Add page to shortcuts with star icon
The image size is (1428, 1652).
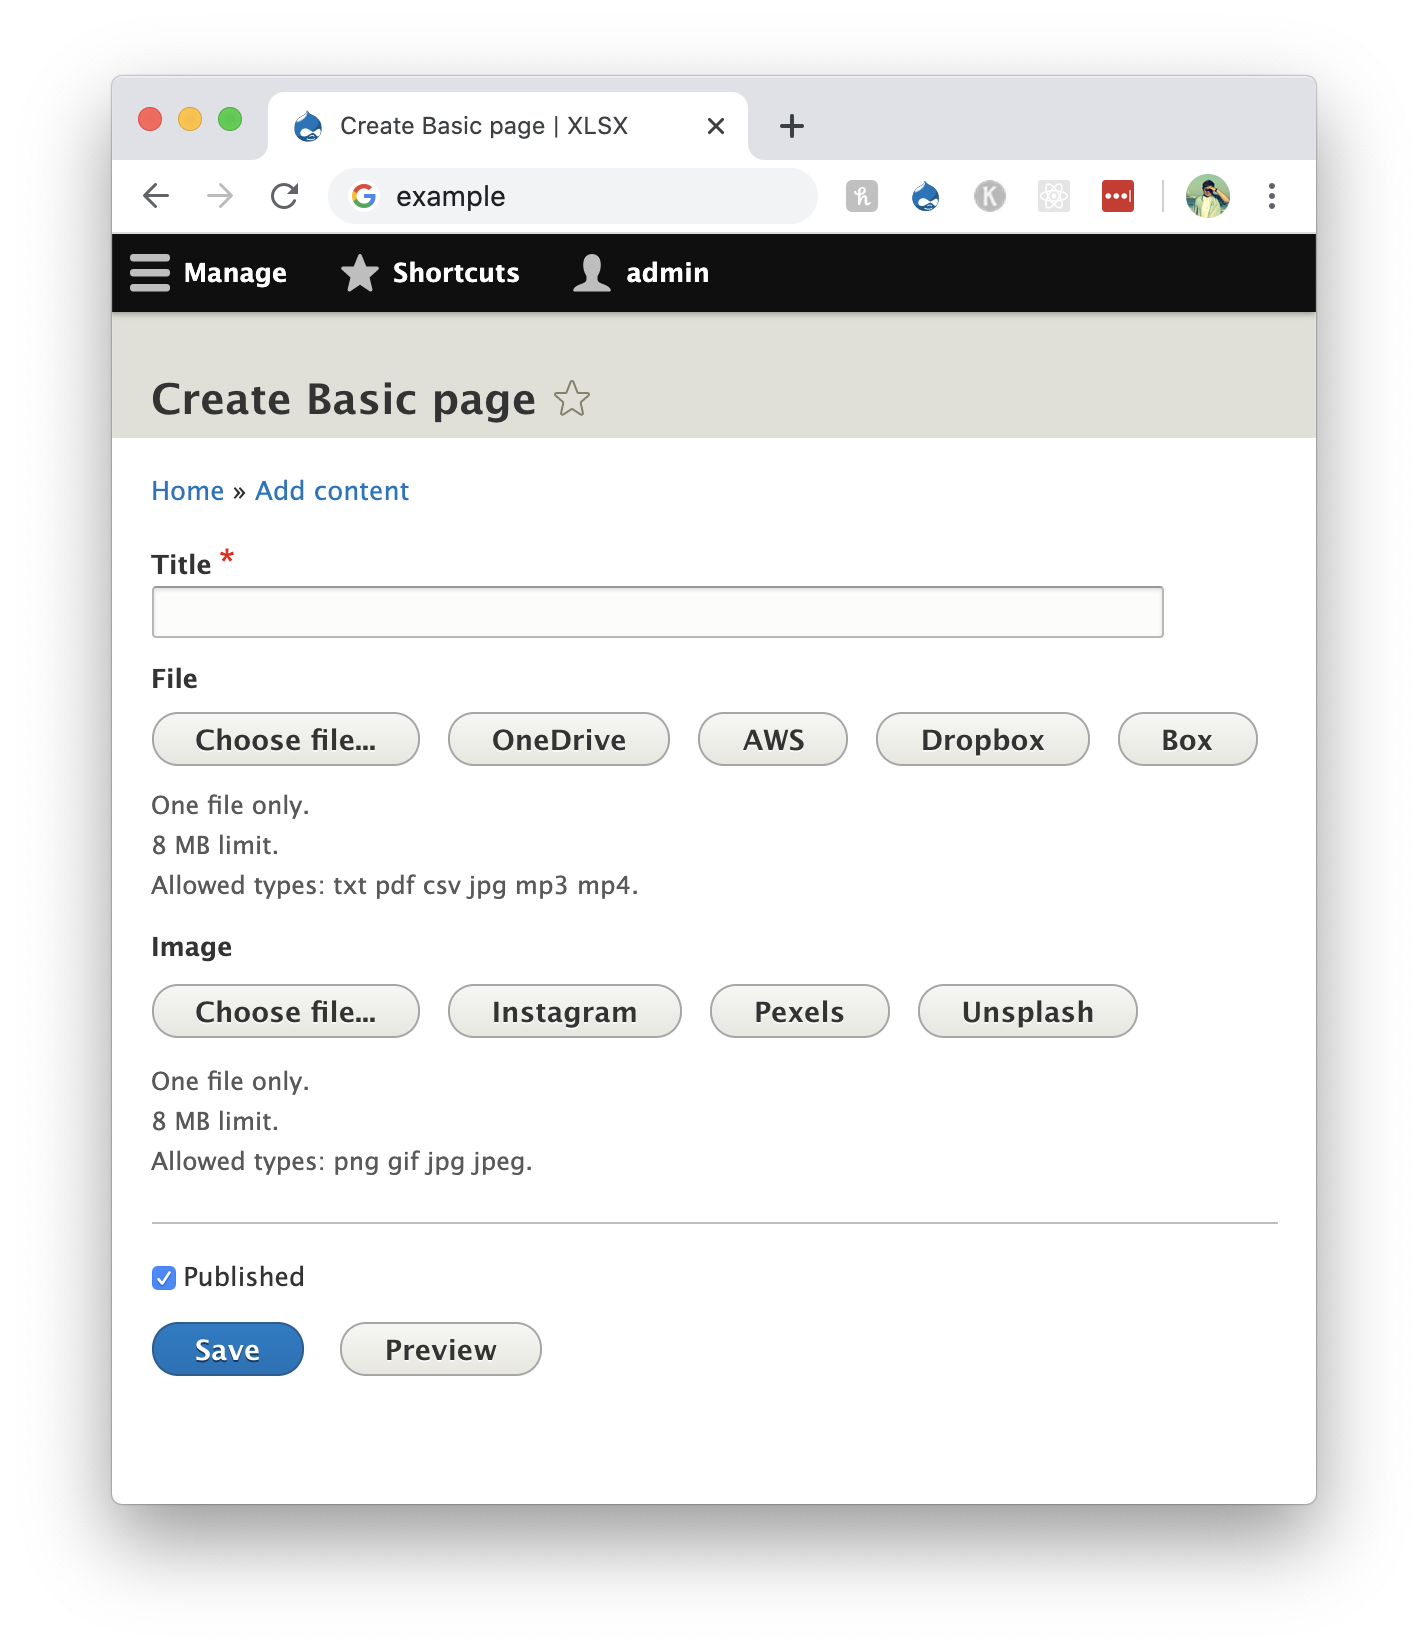tap(572, 399)
